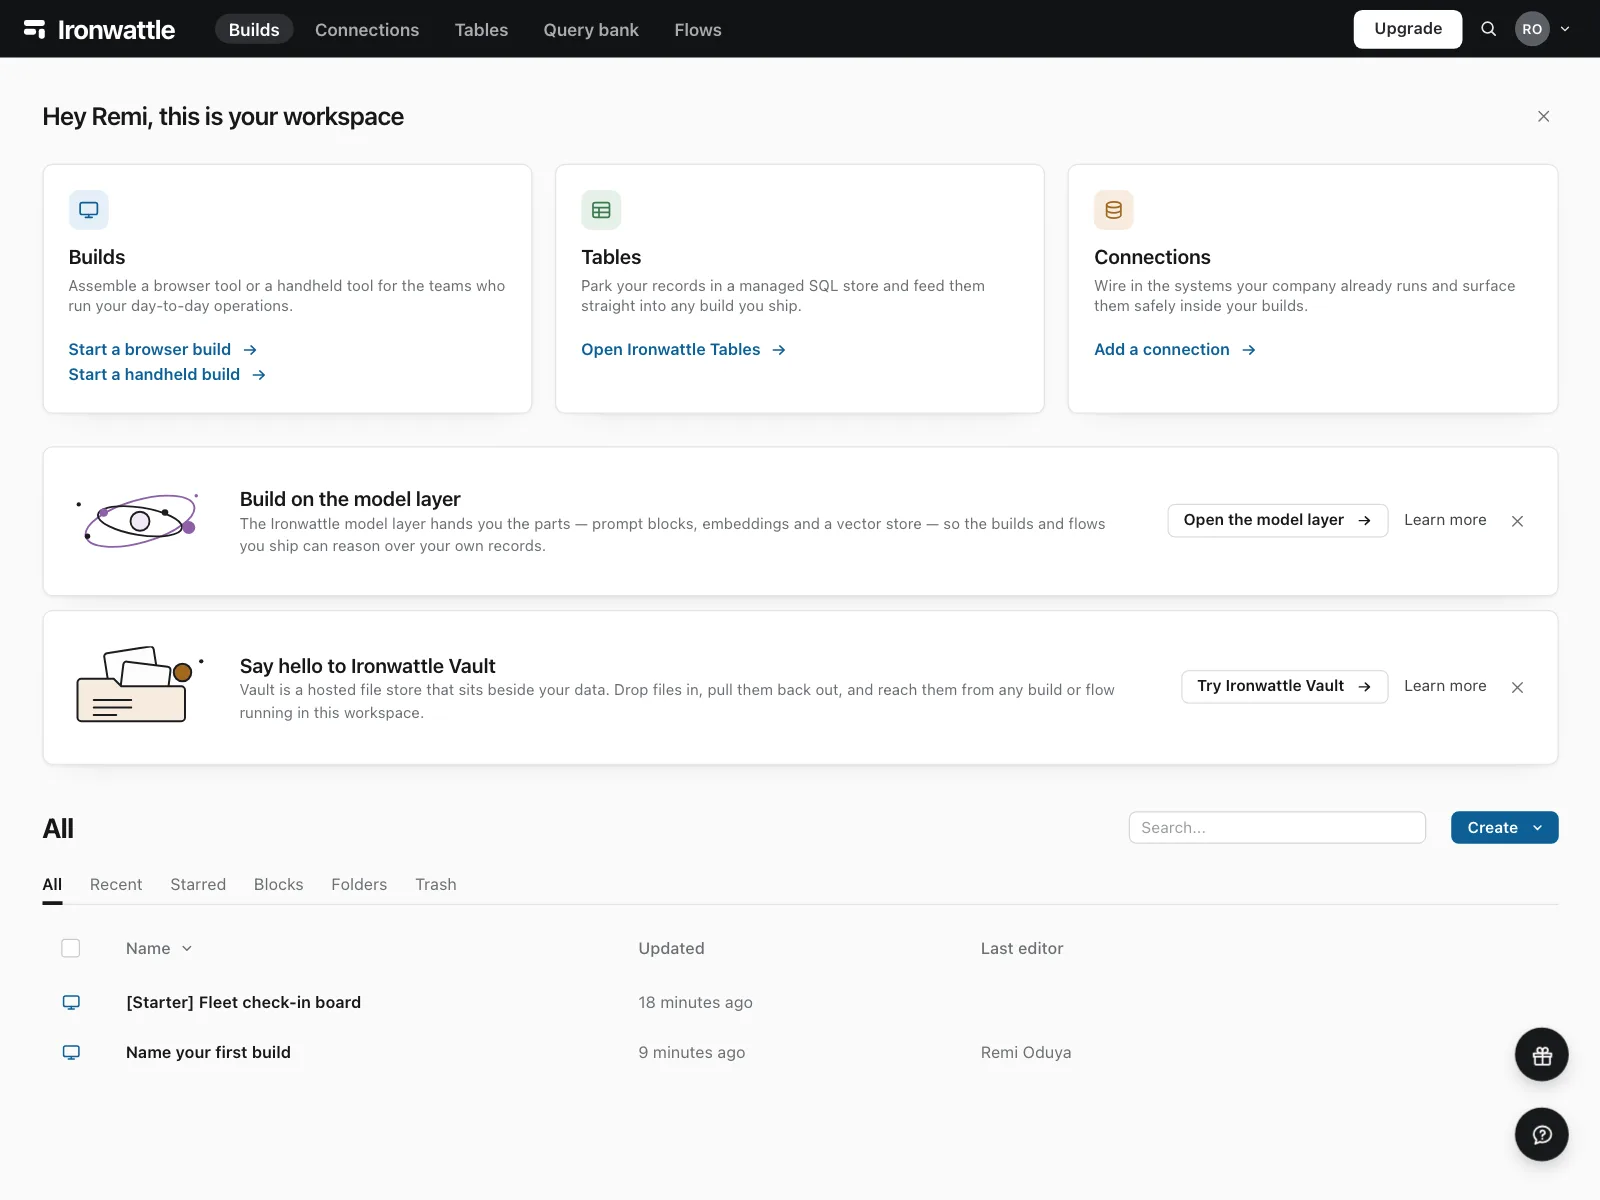Switch to the Blocks tab
The height and width of the screenshot is (1200, 1600).
(278, 885)
